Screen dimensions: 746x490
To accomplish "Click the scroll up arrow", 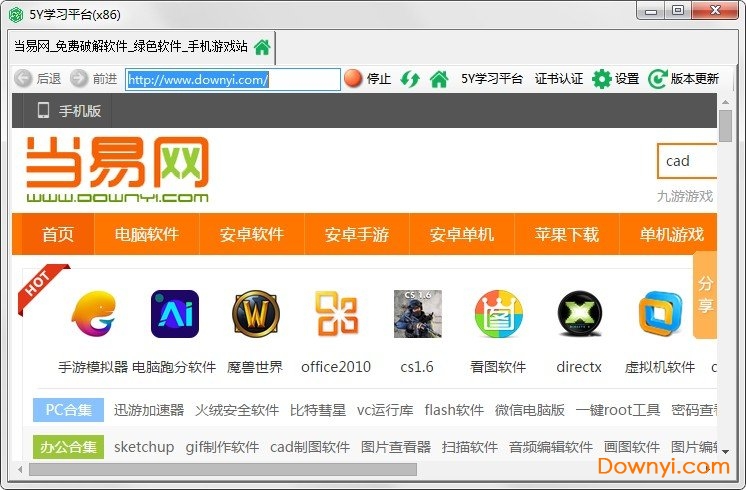I will [726, 102].
